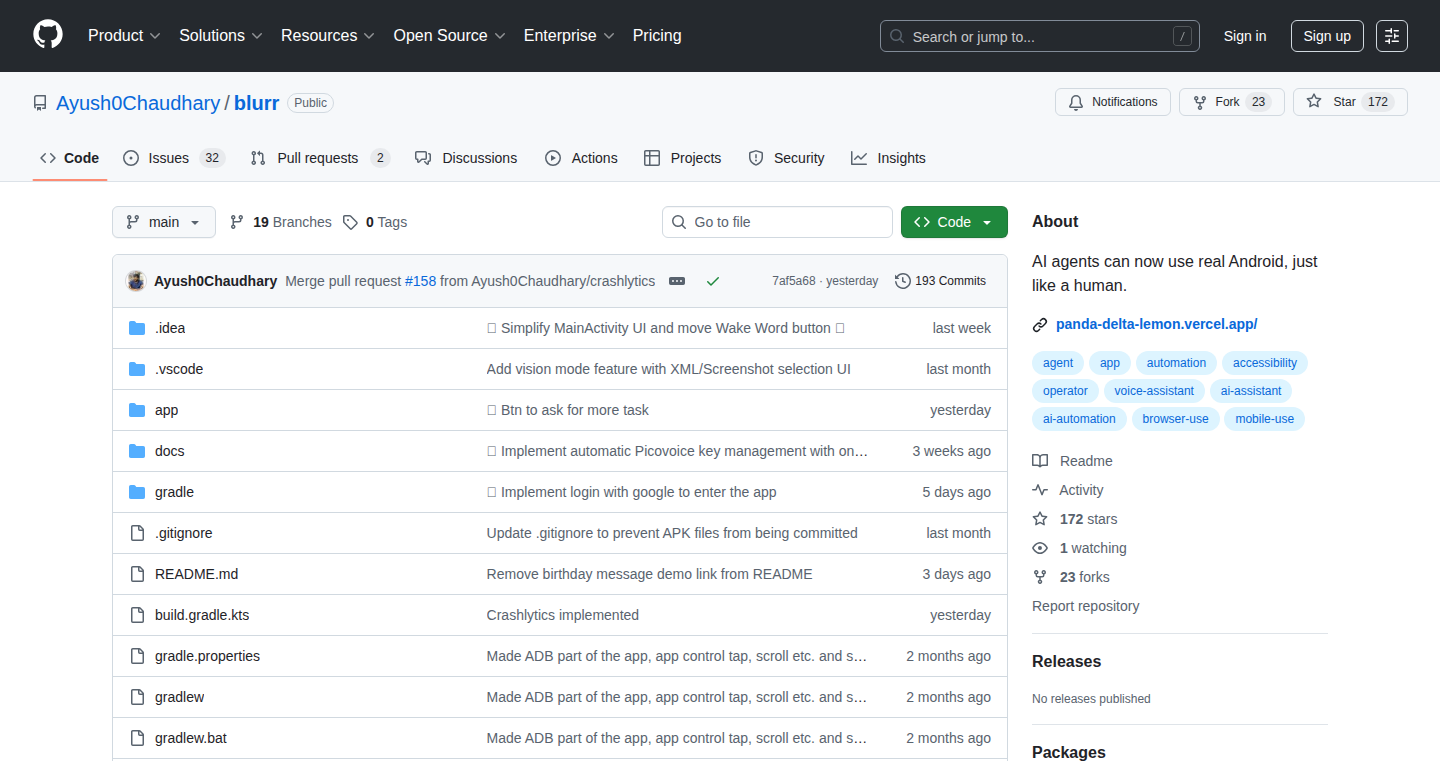View the green check commit status

[713, 281]
